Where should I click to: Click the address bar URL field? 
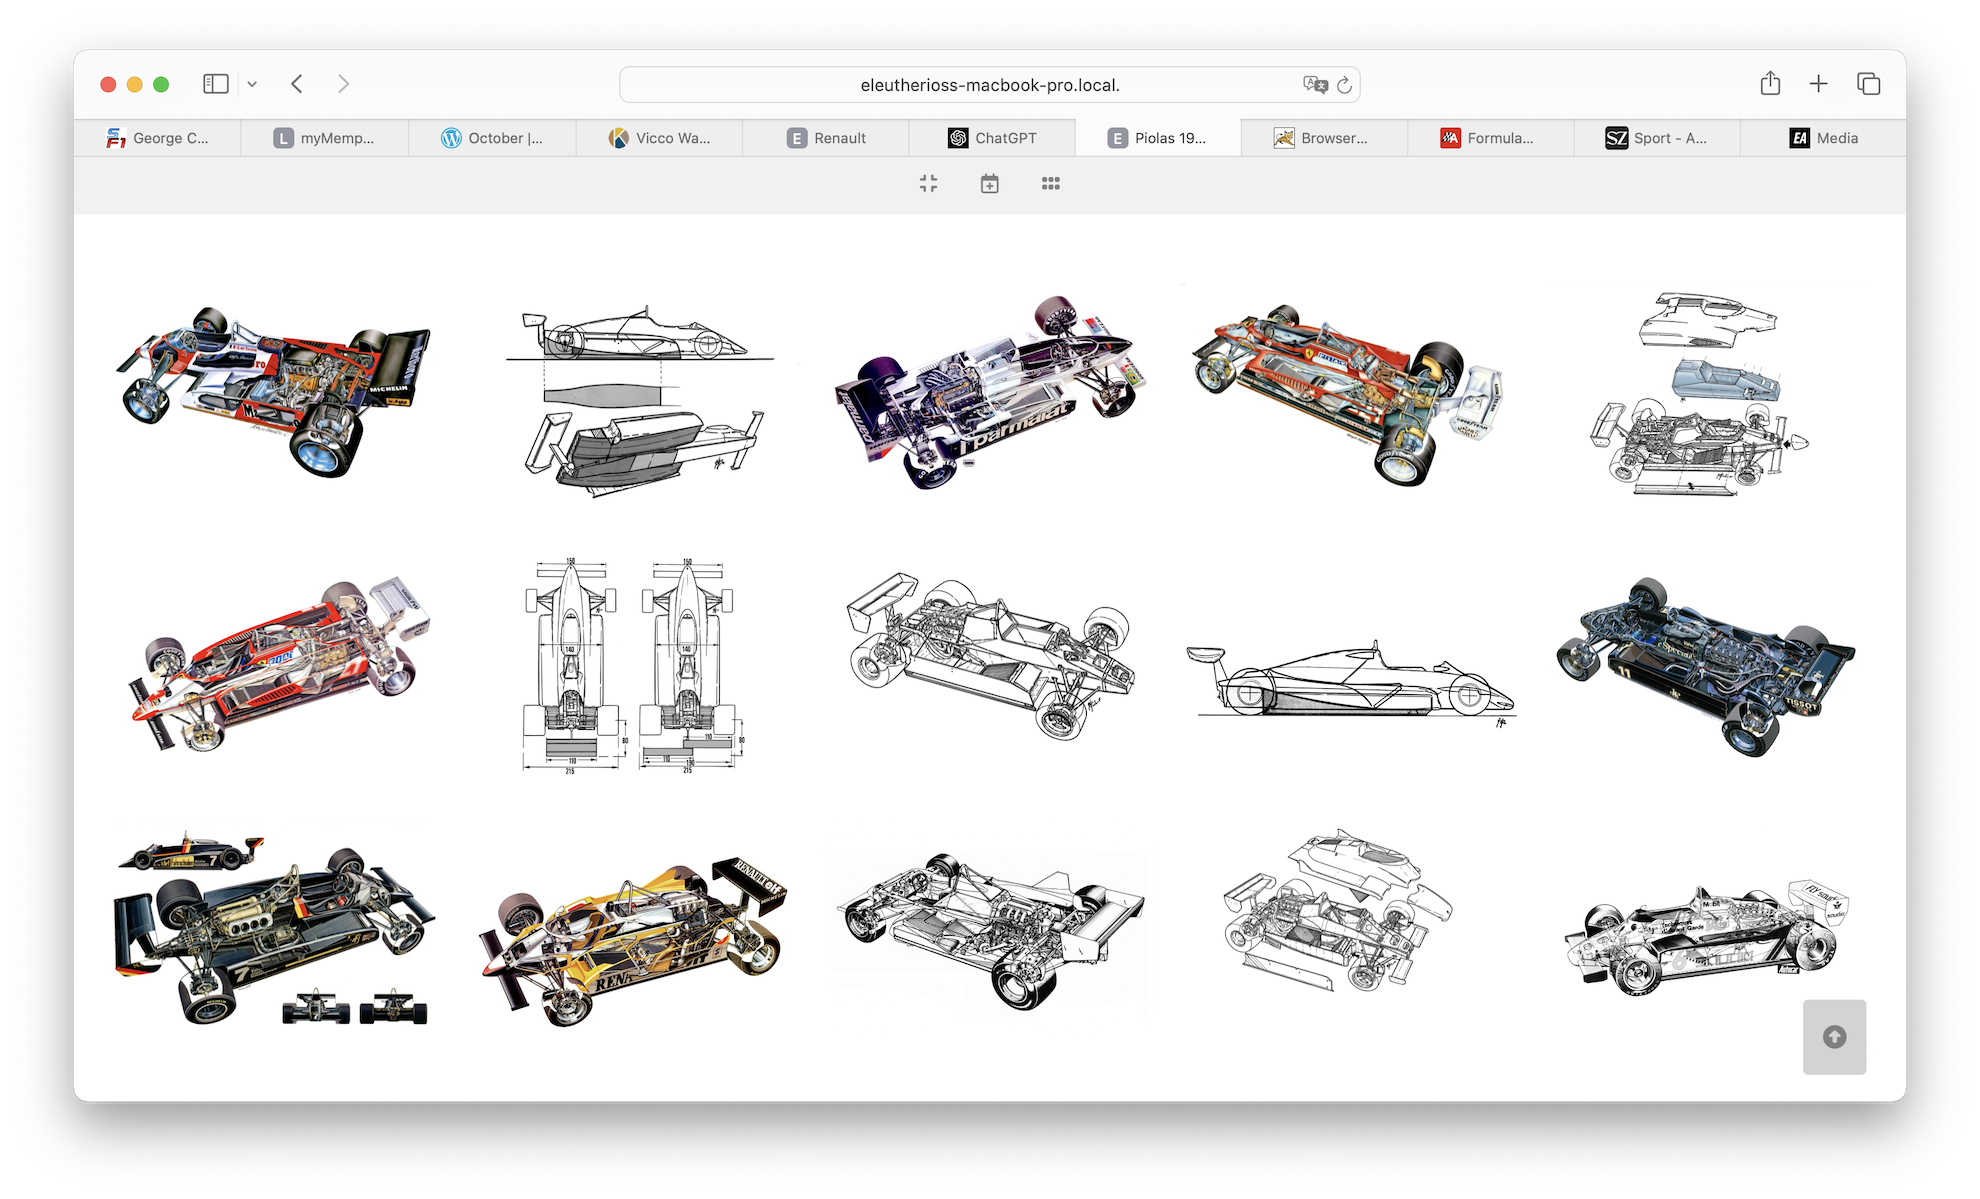click(x=989, y=85)
